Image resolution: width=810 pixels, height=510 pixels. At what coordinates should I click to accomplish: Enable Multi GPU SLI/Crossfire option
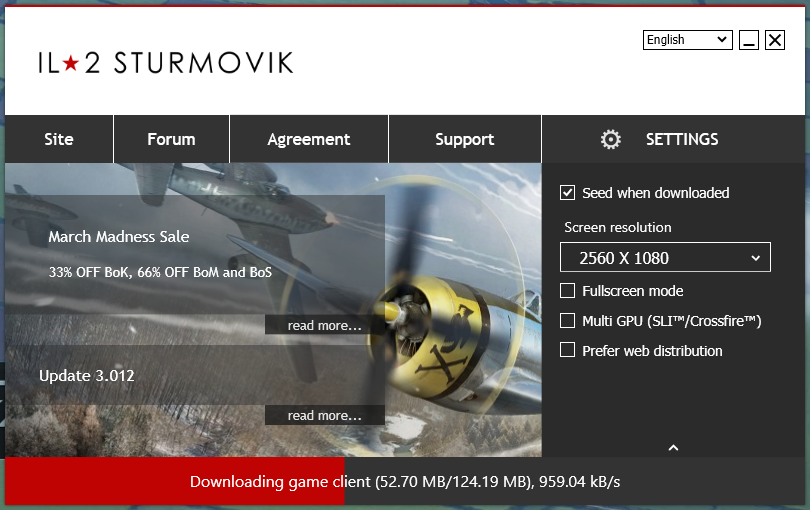pos(567,321)
